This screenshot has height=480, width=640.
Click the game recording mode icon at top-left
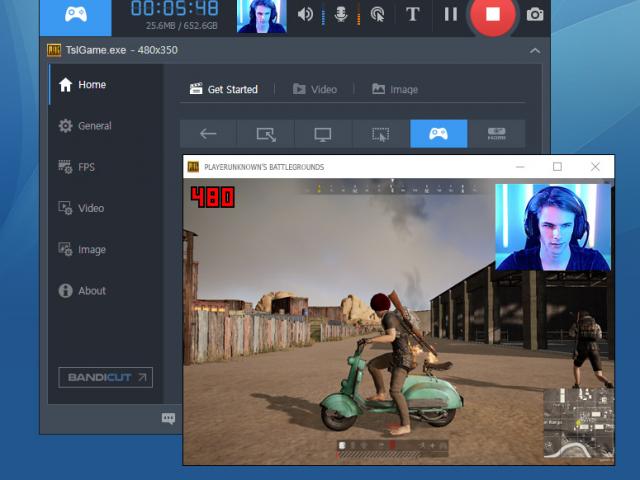(x=75, y=15)
